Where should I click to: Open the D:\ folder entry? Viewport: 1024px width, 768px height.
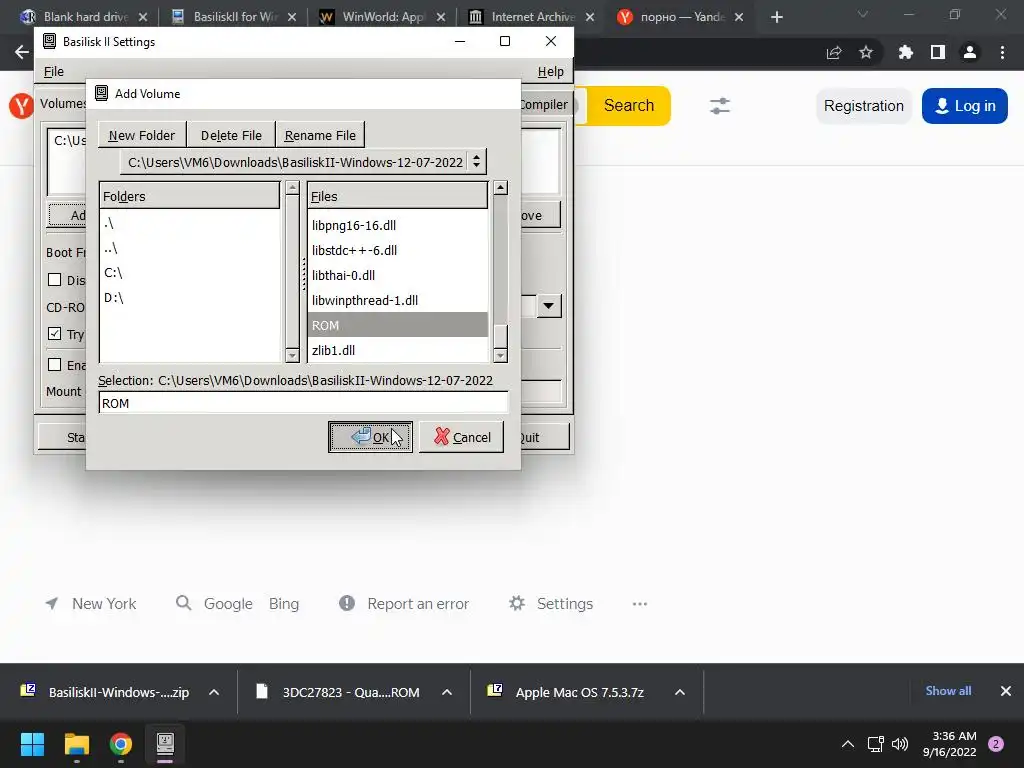189,298
